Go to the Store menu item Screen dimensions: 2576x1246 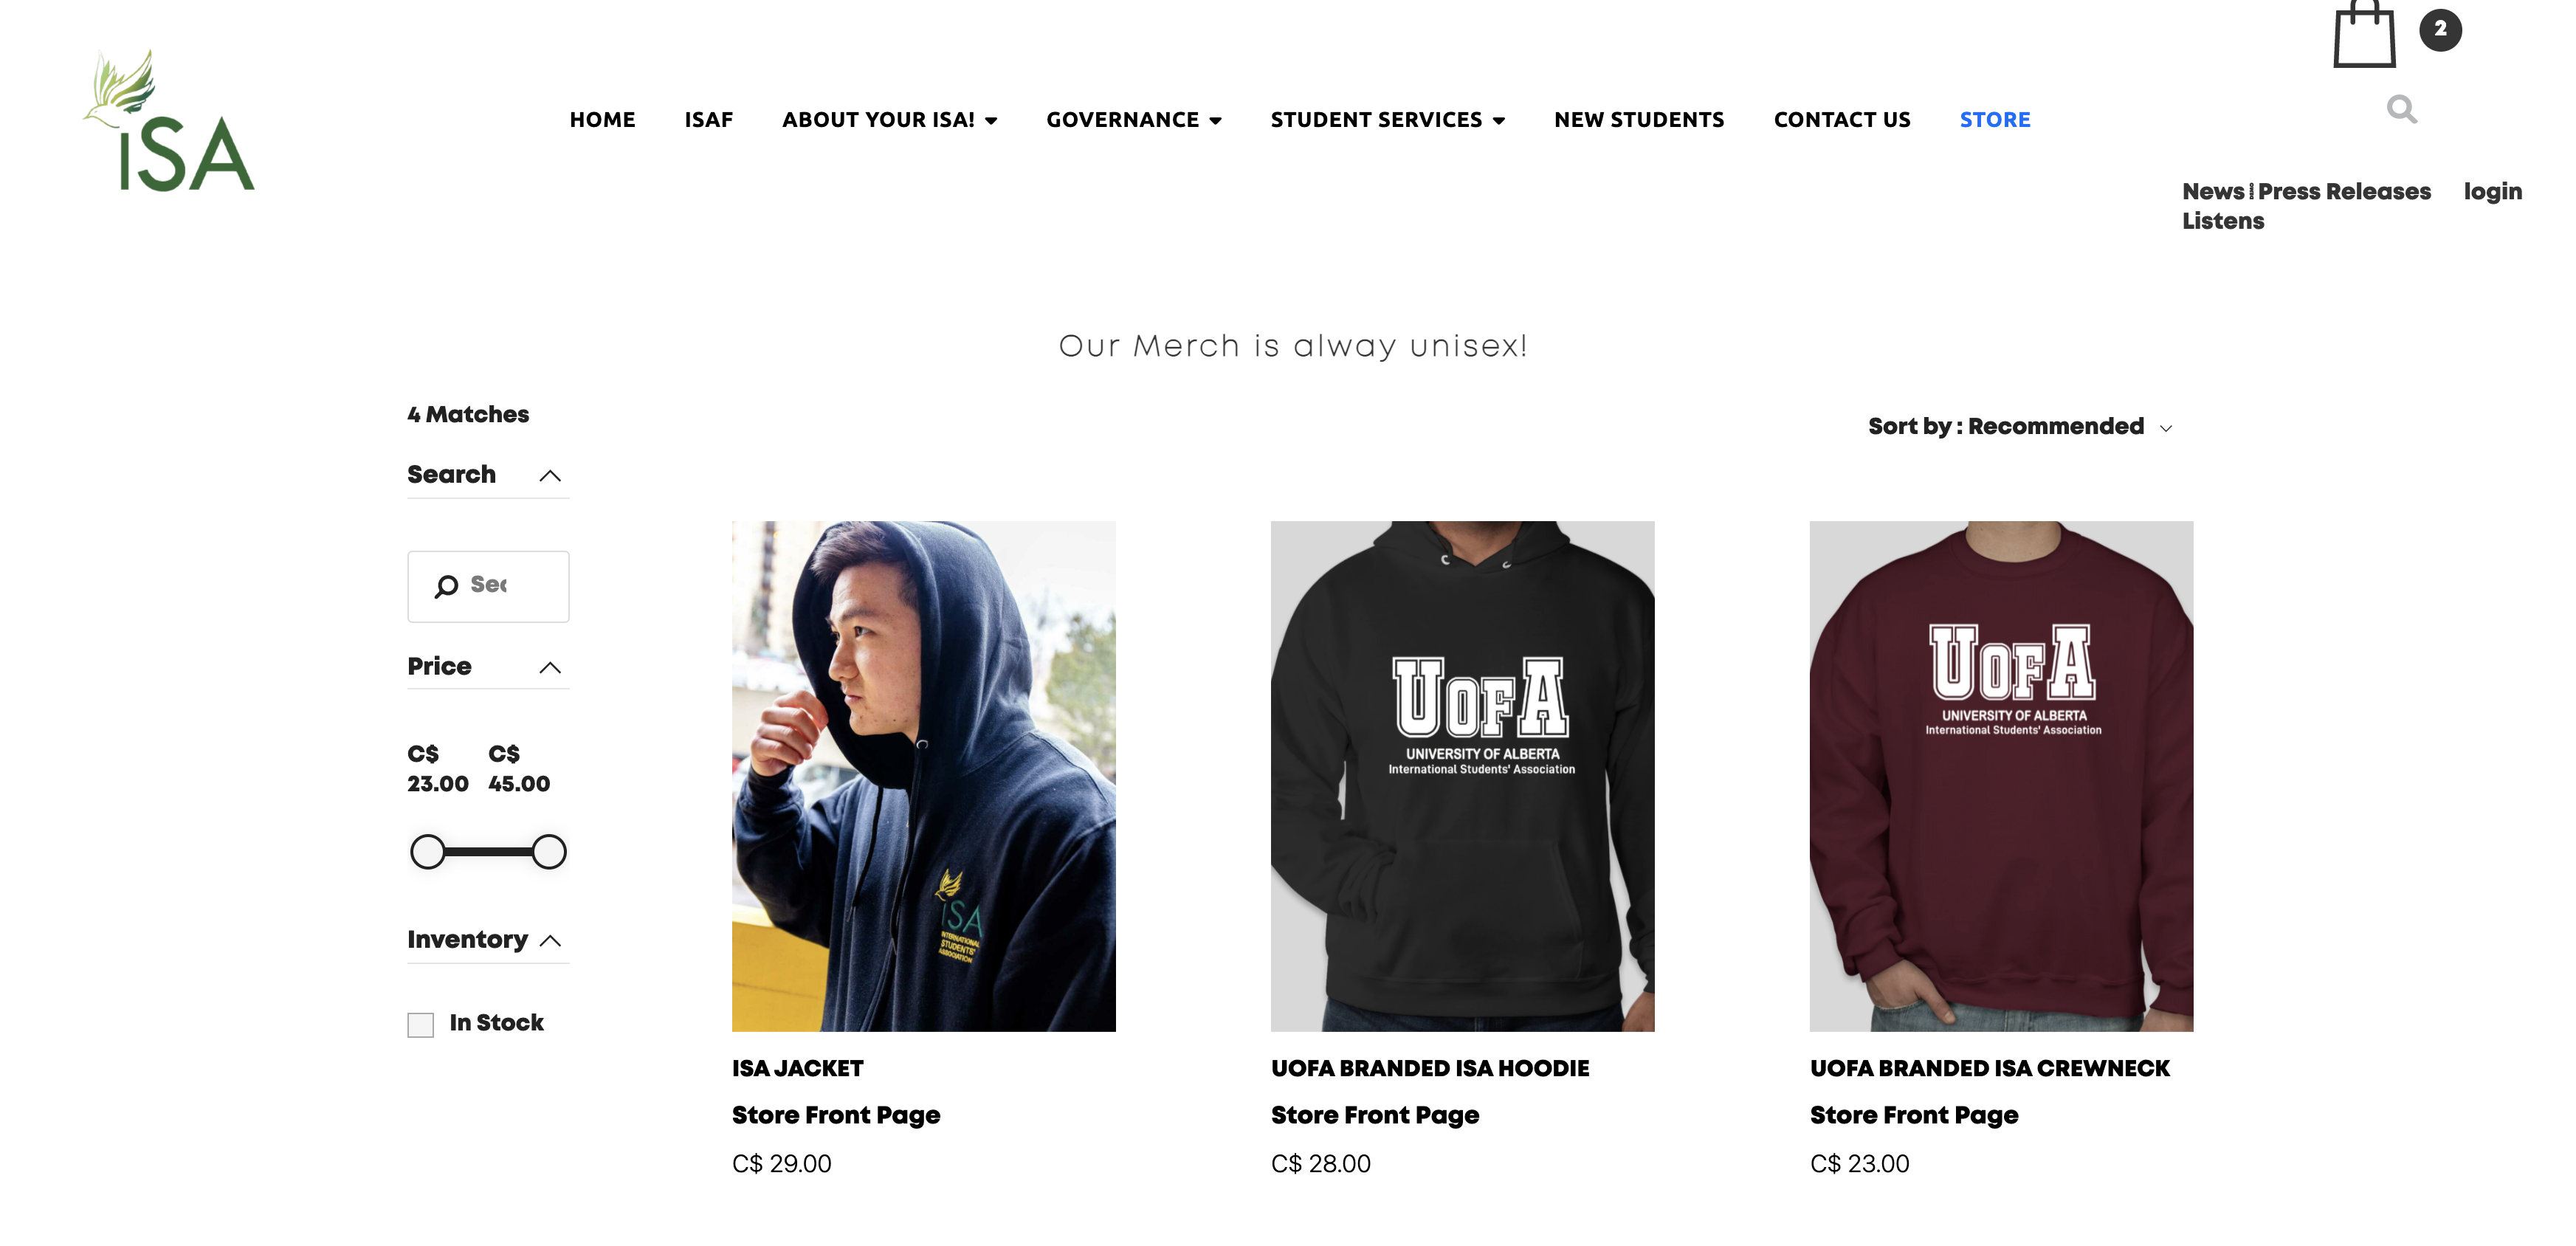[x=1994, y=120]
